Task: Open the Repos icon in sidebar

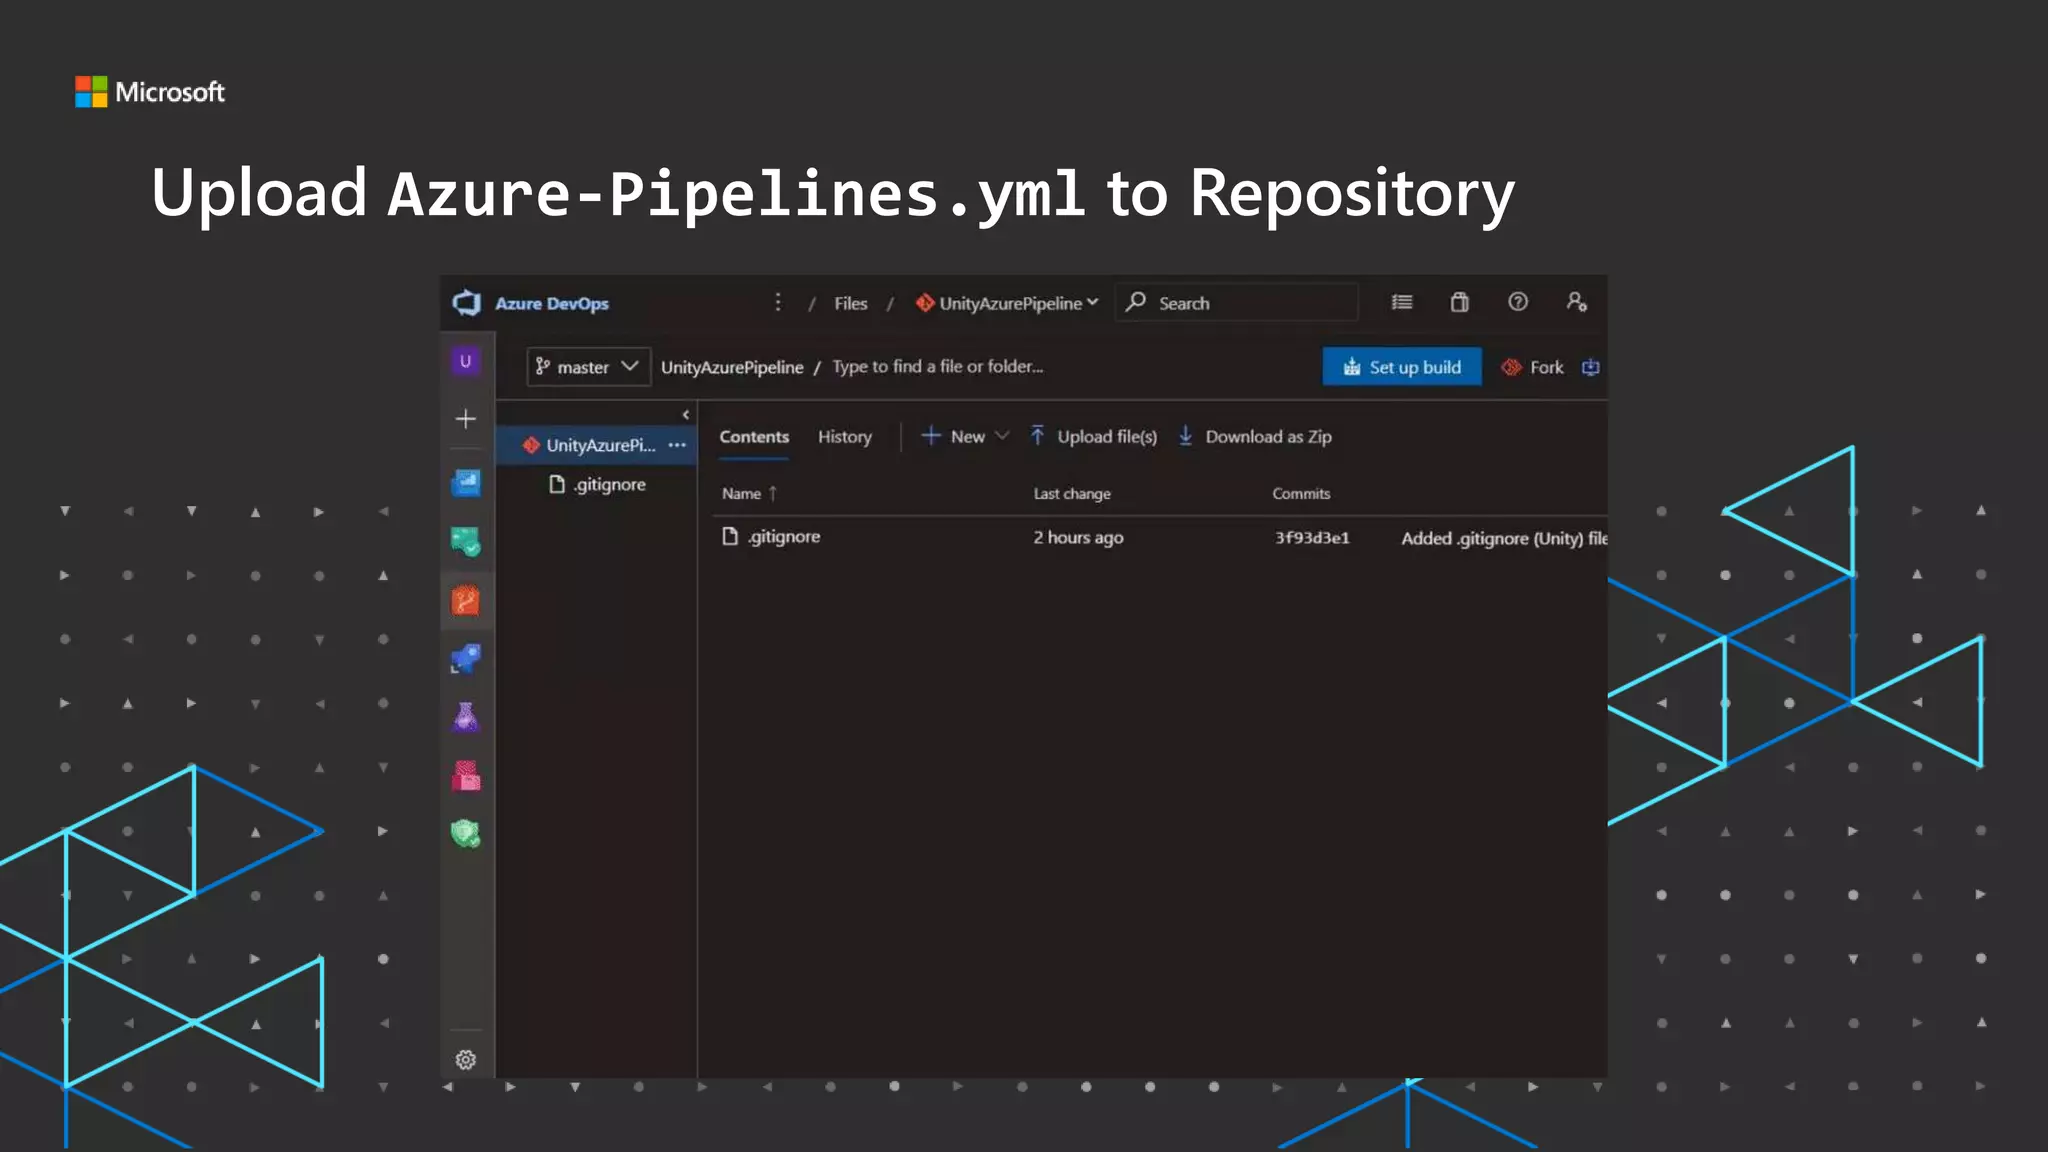Action: (x=466, y=600)
